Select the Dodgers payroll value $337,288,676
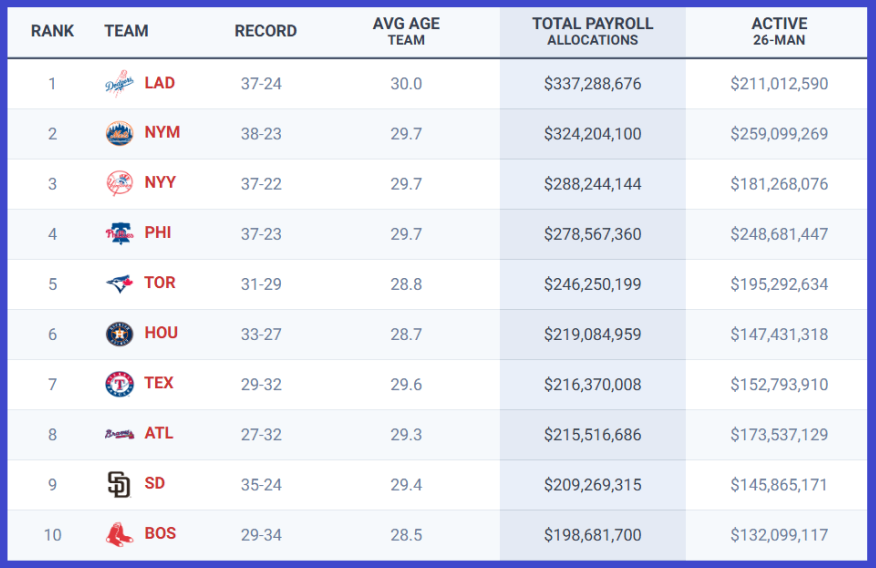The image size is (876, 568). 592,84
